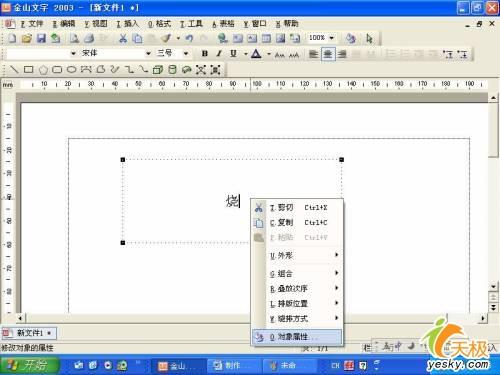Select the ellipse shape tool
500x375 pixels.
click(x=72, y=69)
